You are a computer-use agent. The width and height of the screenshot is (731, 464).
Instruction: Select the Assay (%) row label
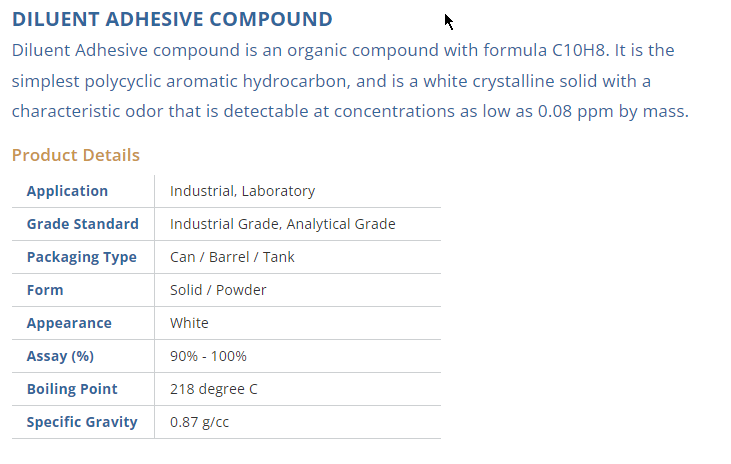tap(60, 356)
